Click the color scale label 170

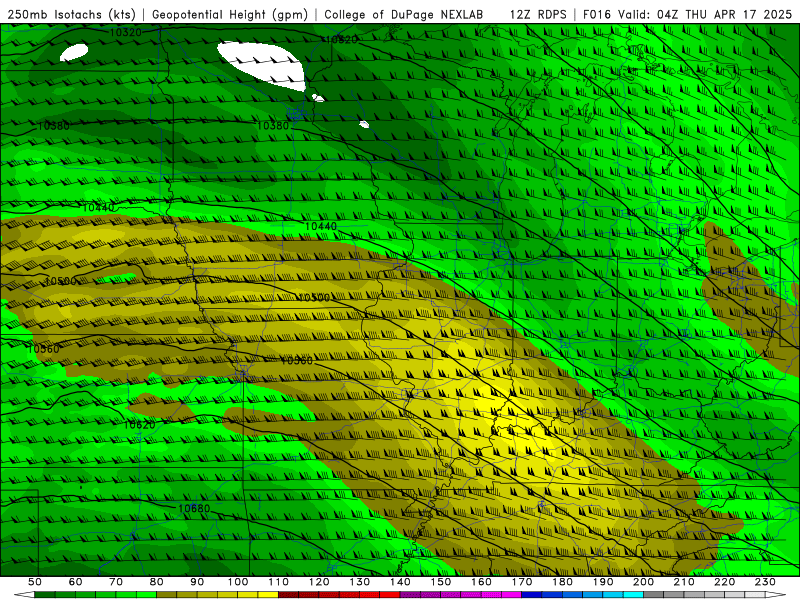[x=522, y=582]
